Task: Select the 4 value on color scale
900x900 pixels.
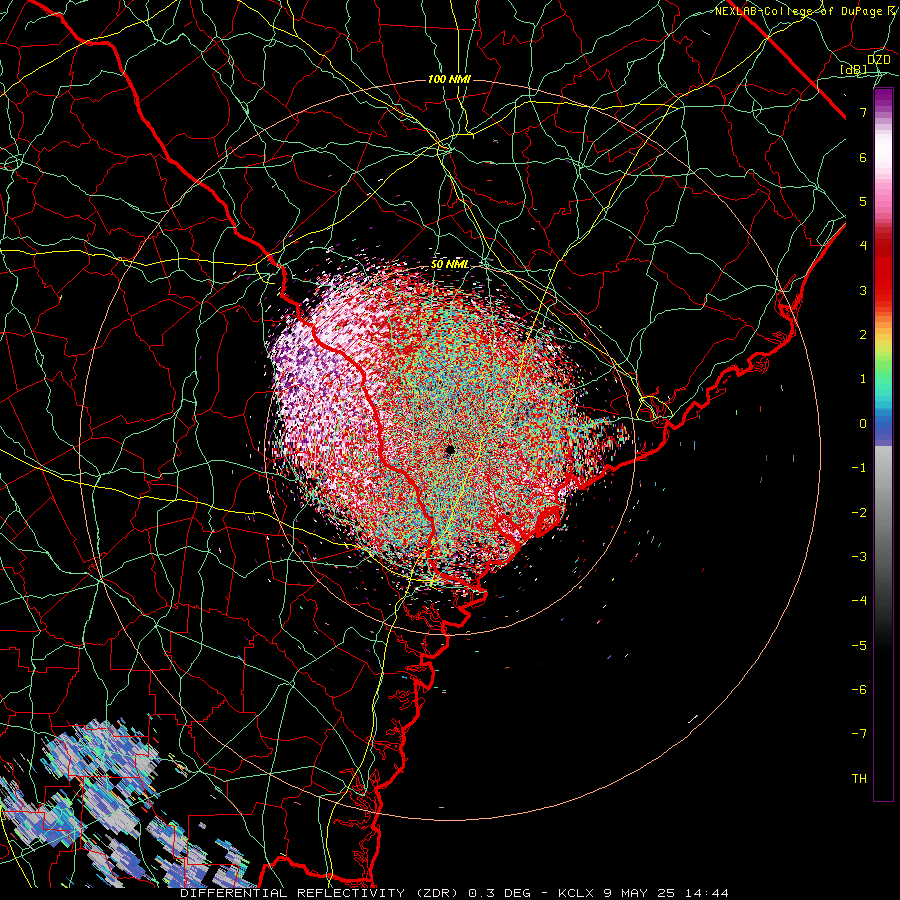Action: click(863, 246)
